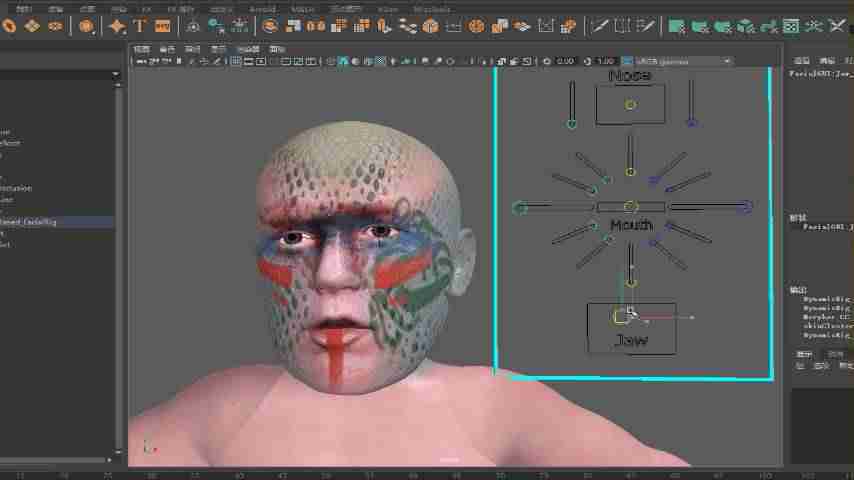Open the 着色 panel menu

(x=167, y=50)
